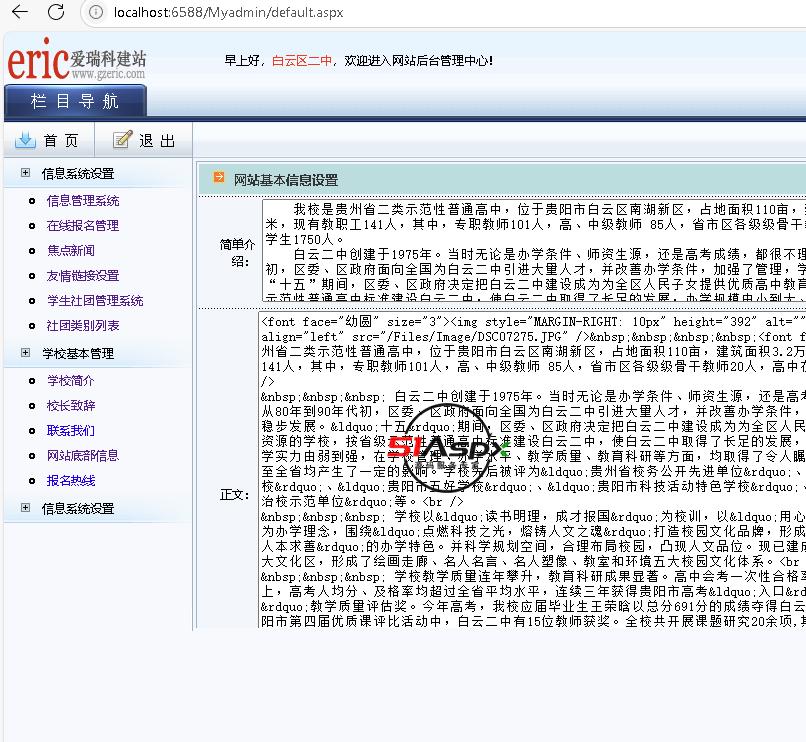The width and height of the screenshot is (806, 742).
Task: Click the 网站基本信息设置 panel title
Action: point(286,180)
